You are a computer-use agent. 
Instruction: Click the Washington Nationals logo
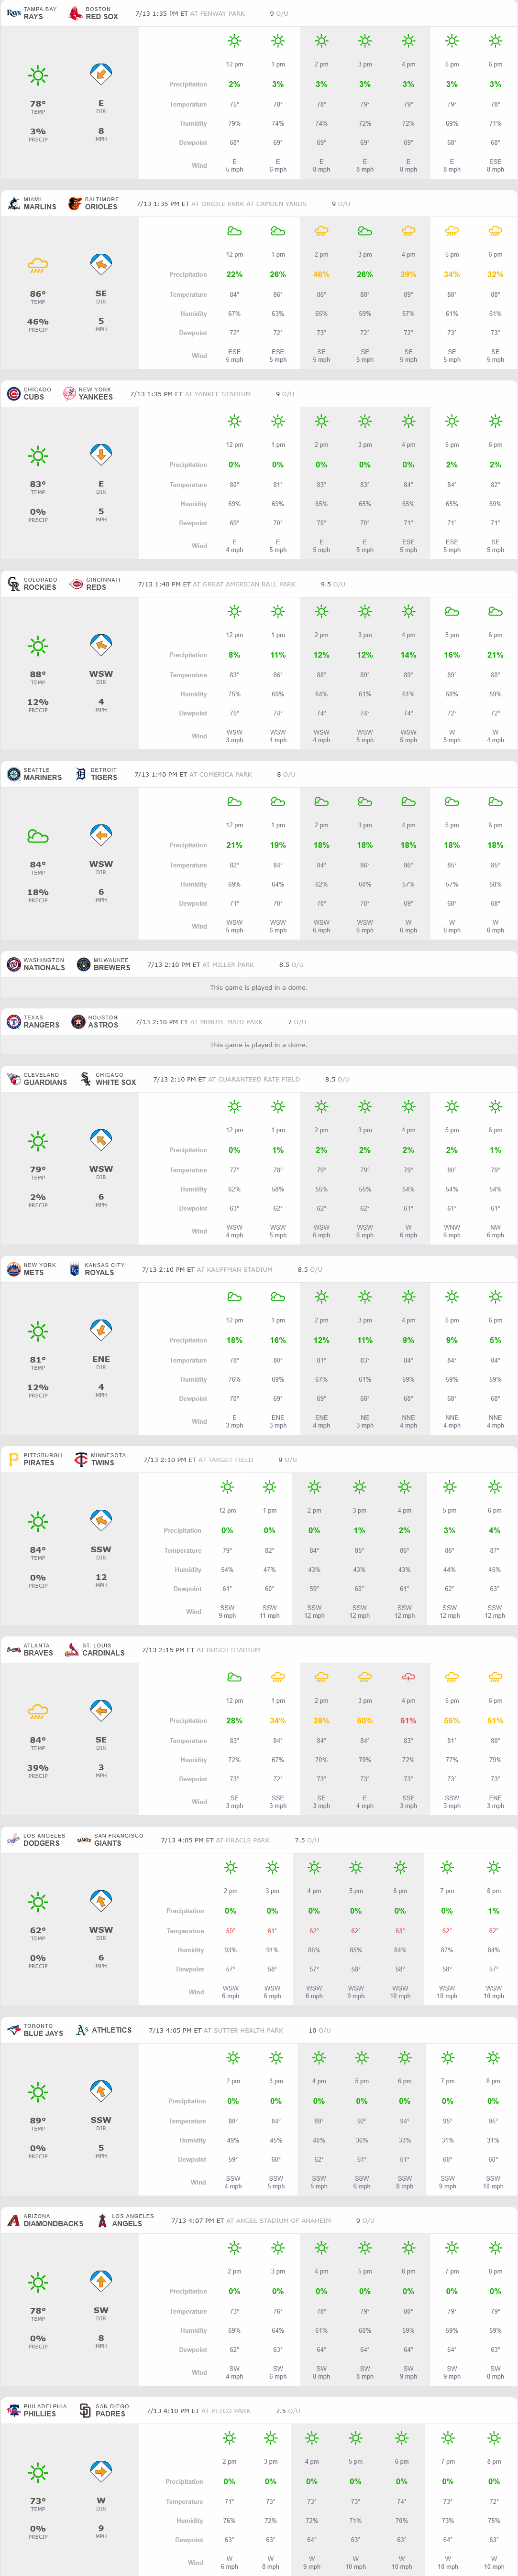click(x=13, y=964)
